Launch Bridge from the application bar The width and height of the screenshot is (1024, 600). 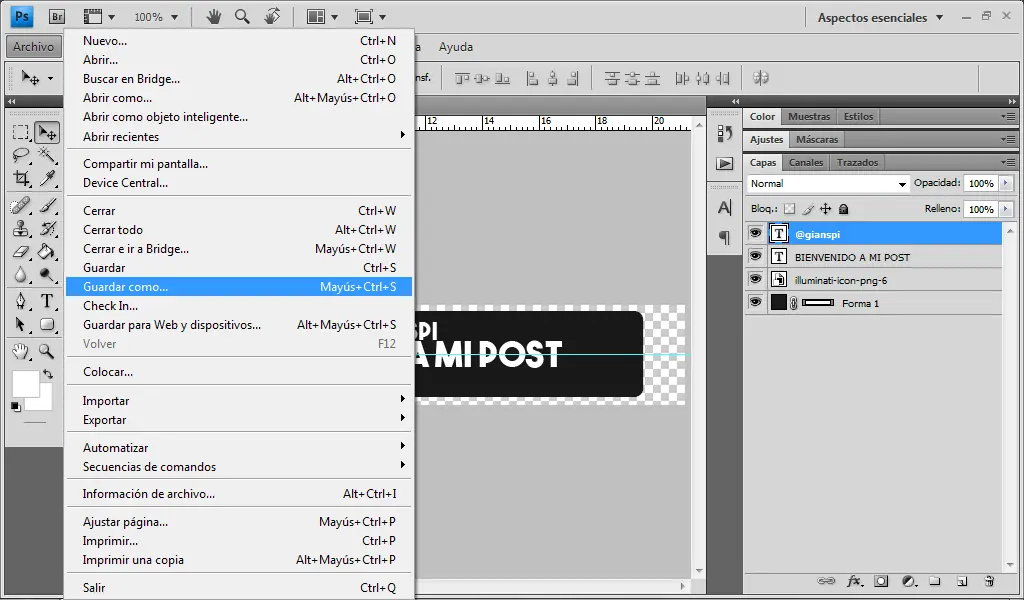tap(57, 17)
